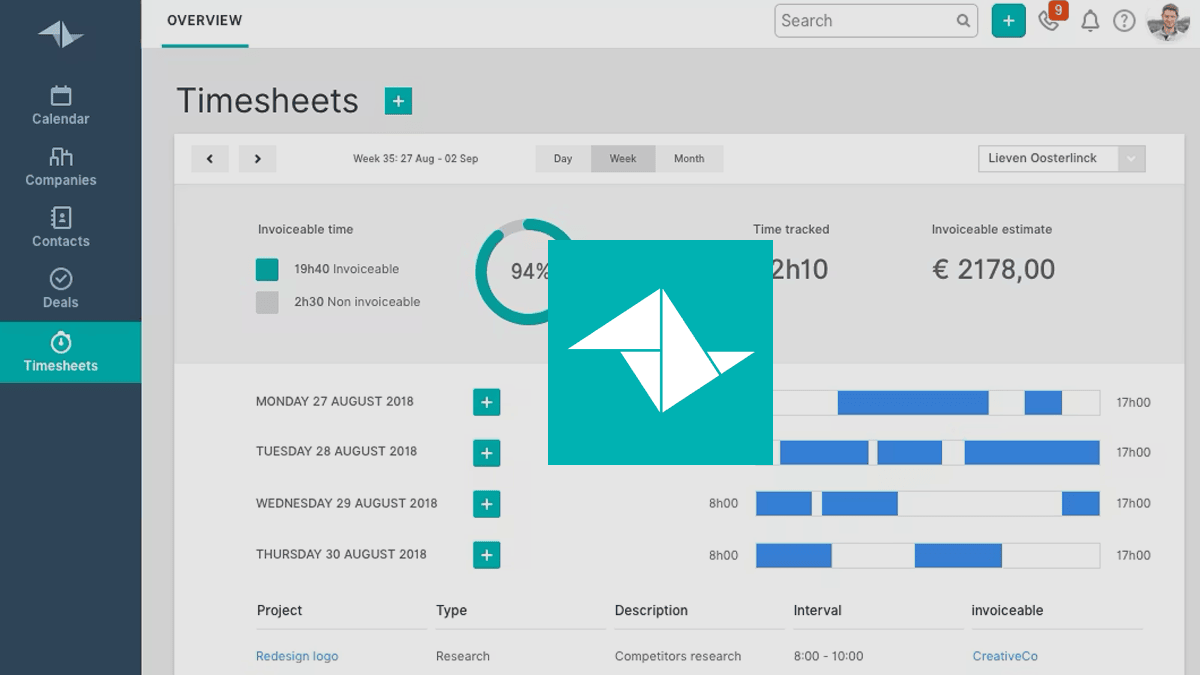Click the Week 35: 27 Aug - 02 Sep label
The image size is (1200, 675).
pyautogui.click(x=415, y=159)
